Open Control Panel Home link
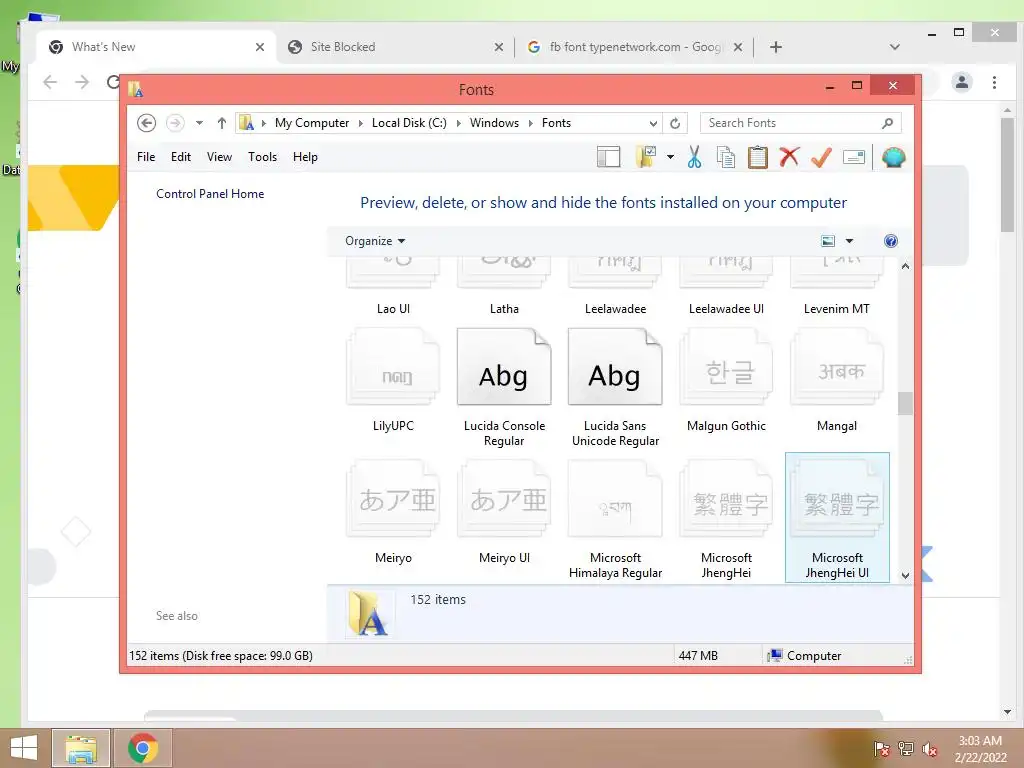Screen dimensions: 1024x768 click(210, 193)
